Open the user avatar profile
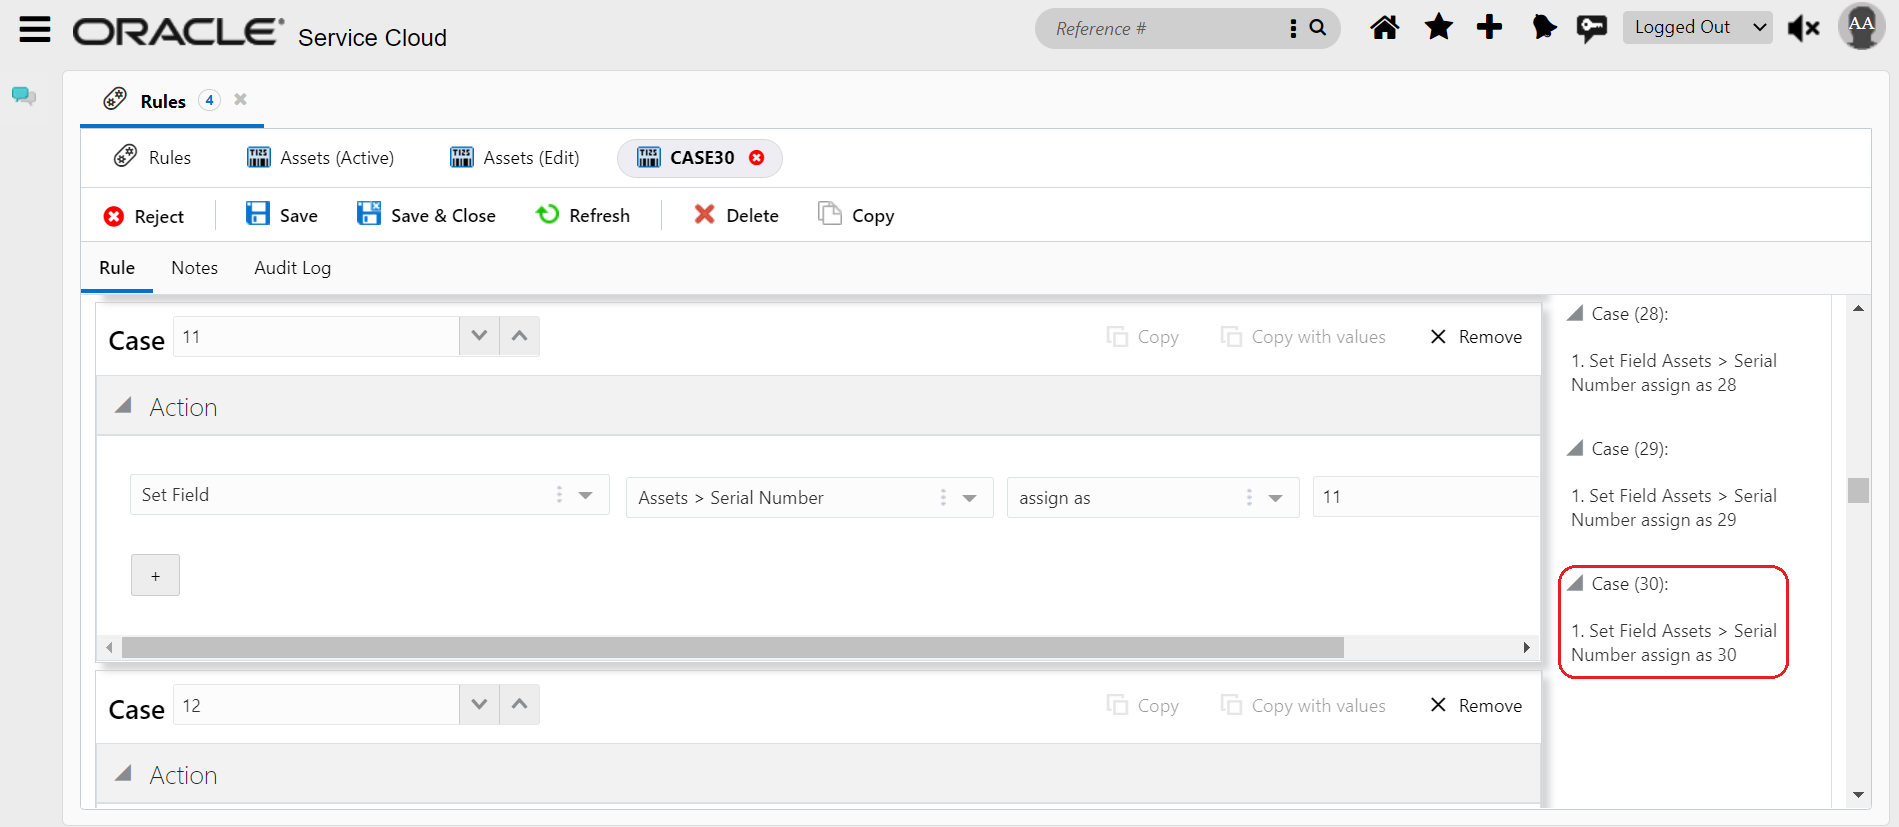This screenshot has width=1899, height=827. [x=1861, y=27]
